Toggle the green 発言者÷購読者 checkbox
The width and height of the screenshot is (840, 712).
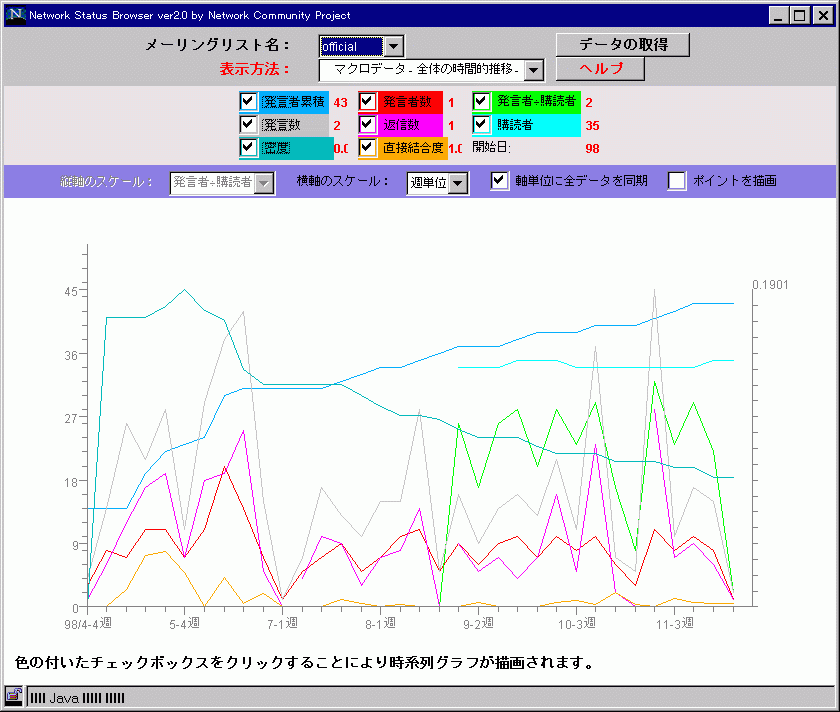482,102
